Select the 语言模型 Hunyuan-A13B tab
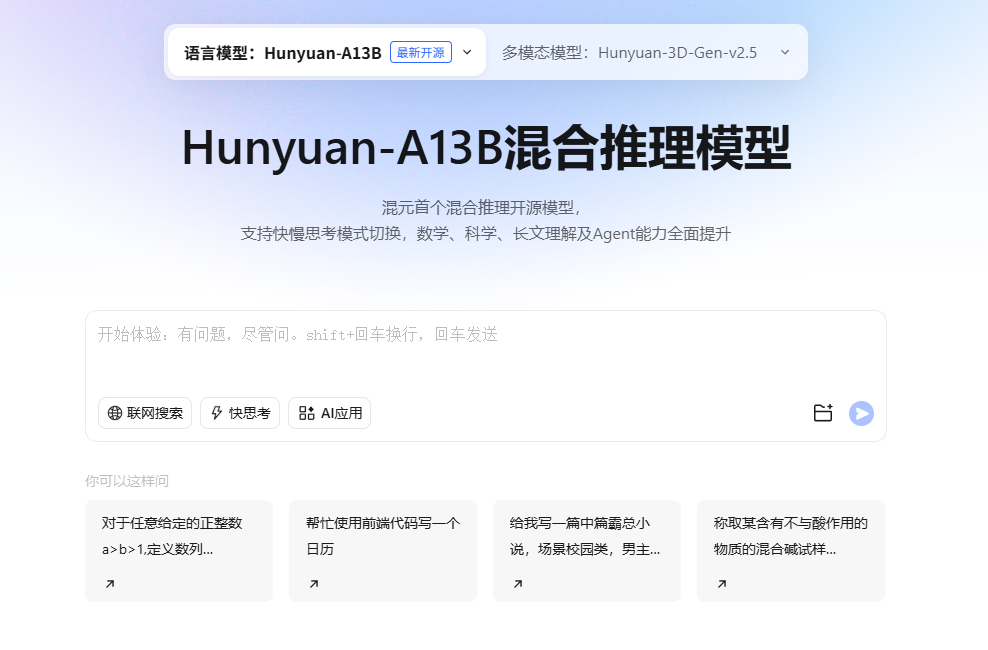 coord(283,52)
